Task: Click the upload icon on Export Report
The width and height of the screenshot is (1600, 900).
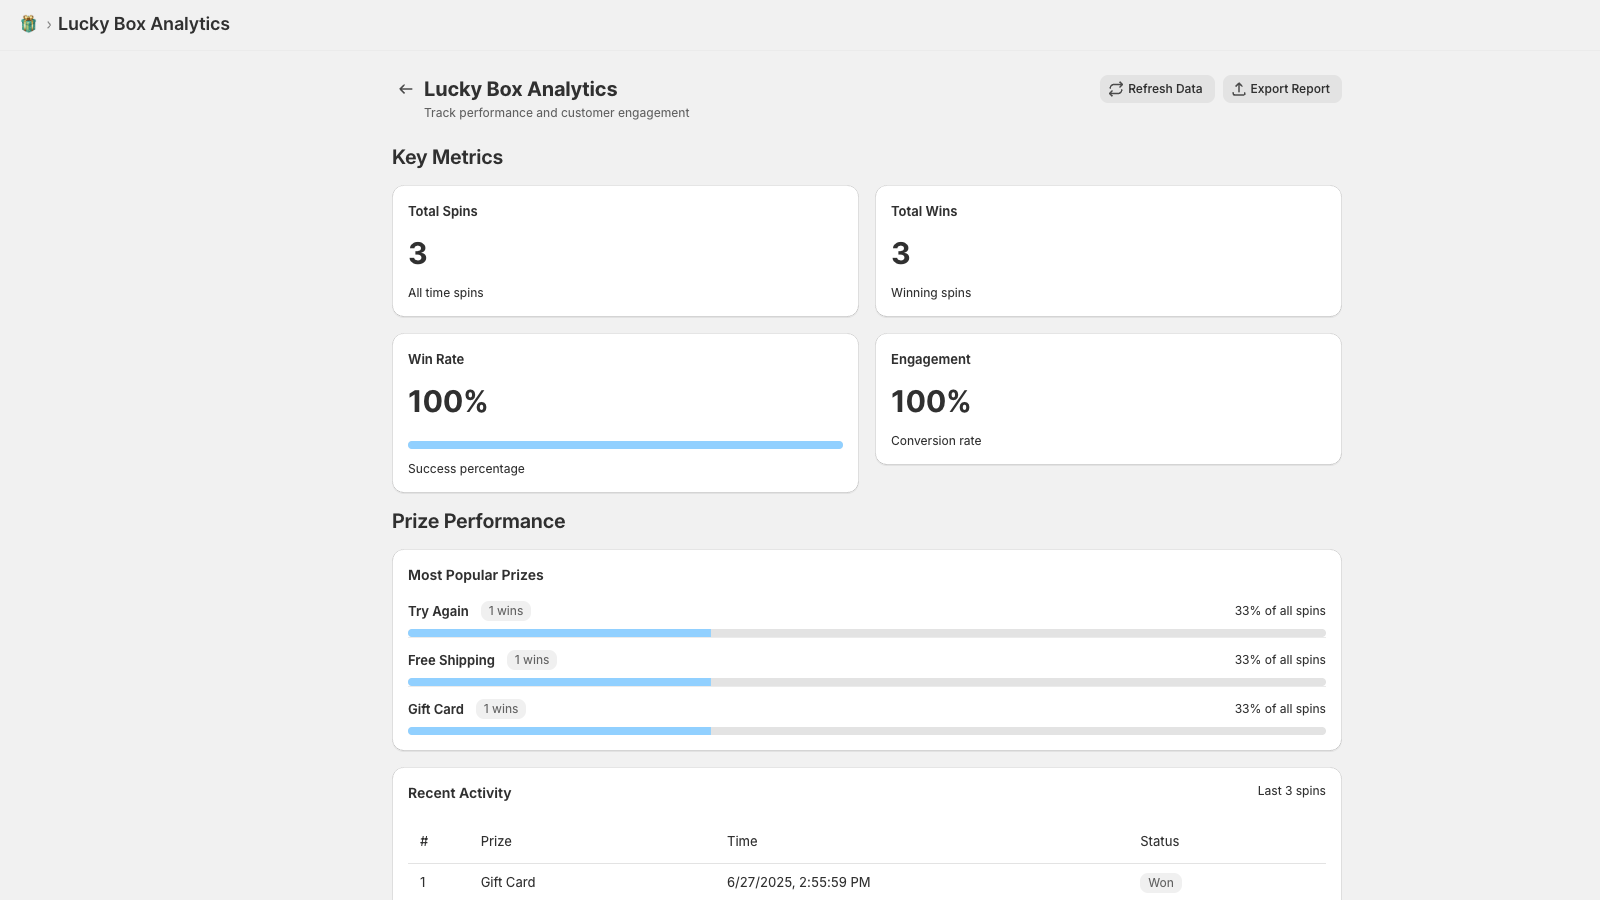Action: (x=1238, y=89)
